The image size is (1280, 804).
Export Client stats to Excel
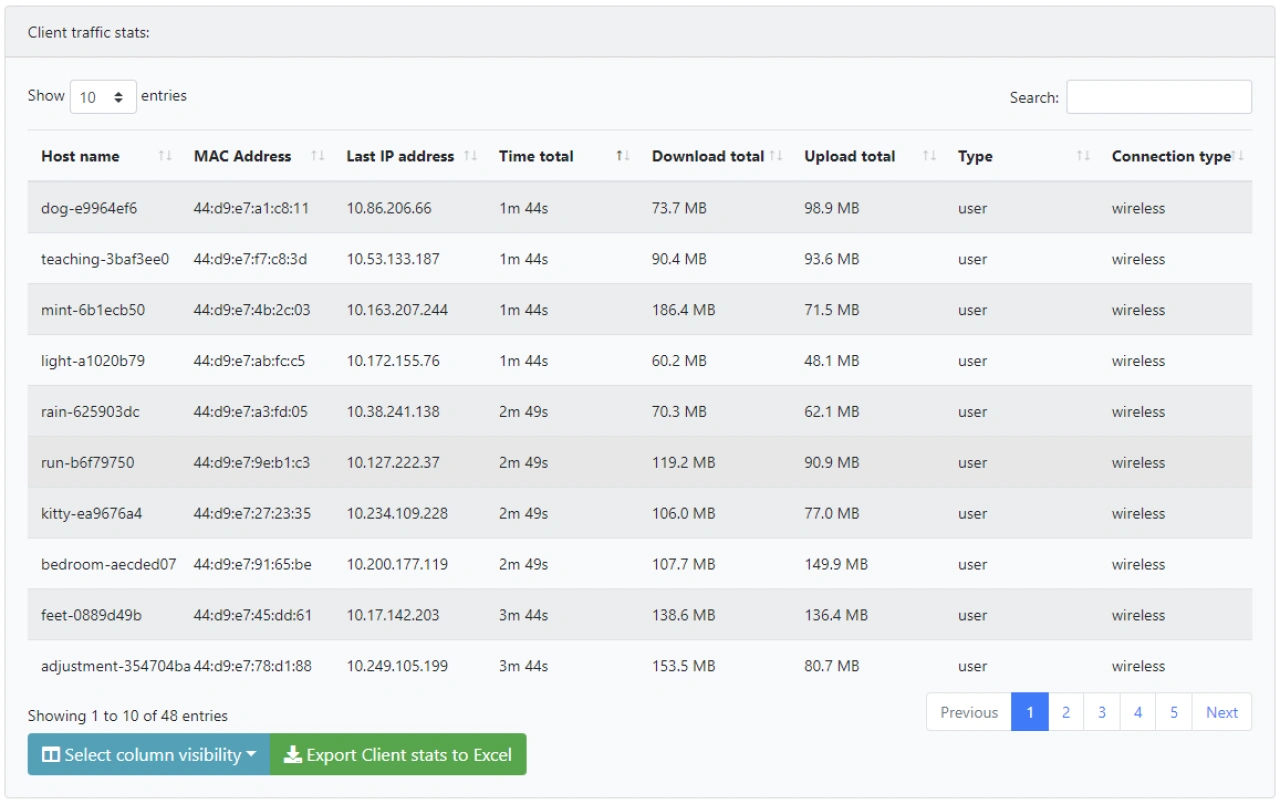click(x=398, y=755)
